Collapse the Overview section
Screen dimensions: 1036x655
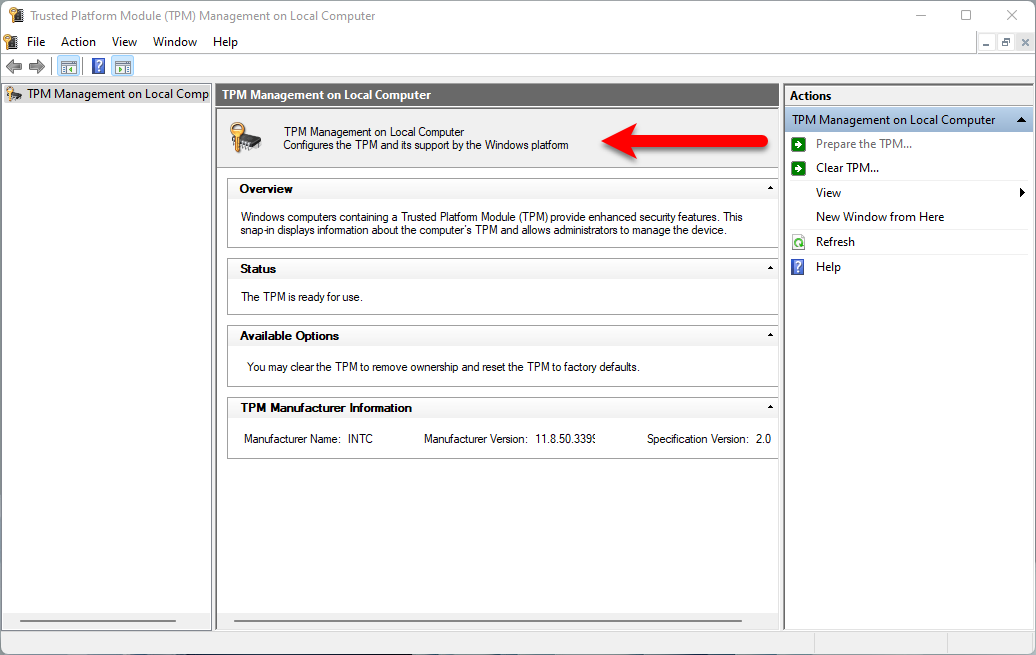[x=770, y=188]
